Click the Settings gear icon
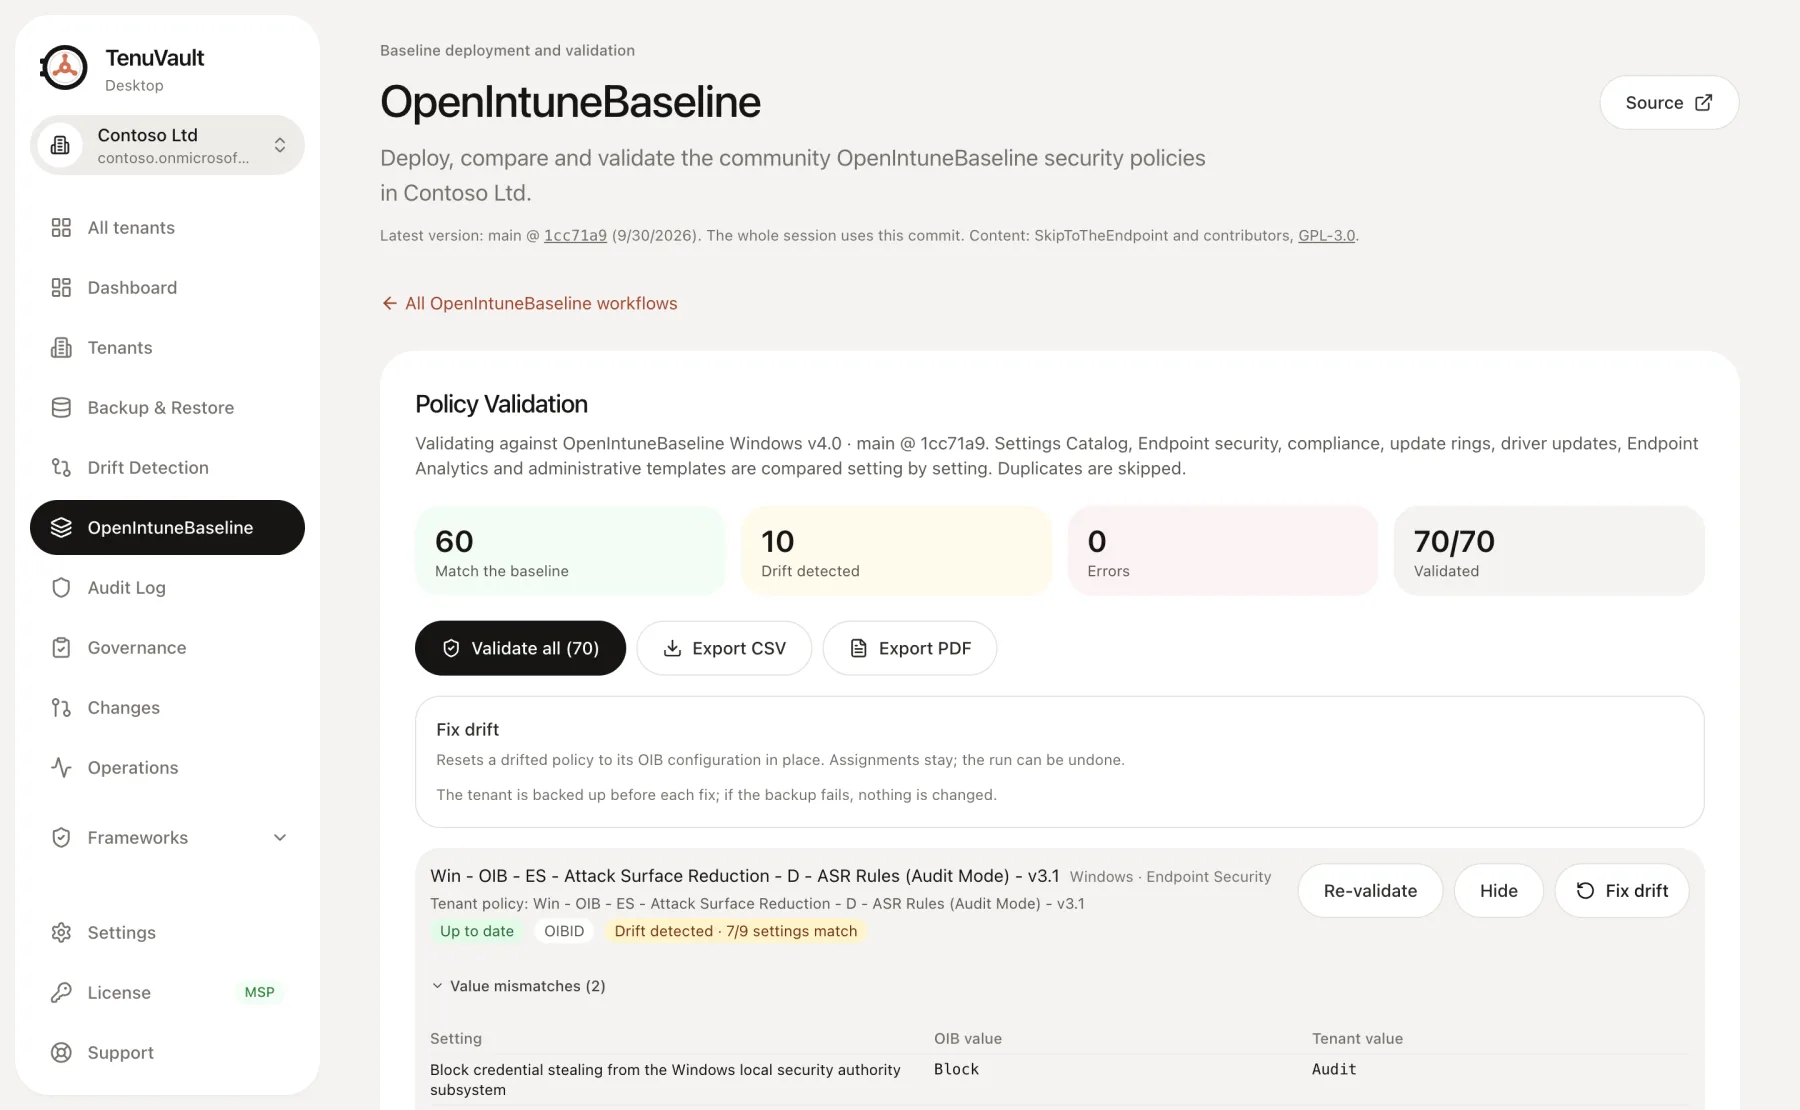Screen dimensions: 1800x1110 [x=61, y=933]
